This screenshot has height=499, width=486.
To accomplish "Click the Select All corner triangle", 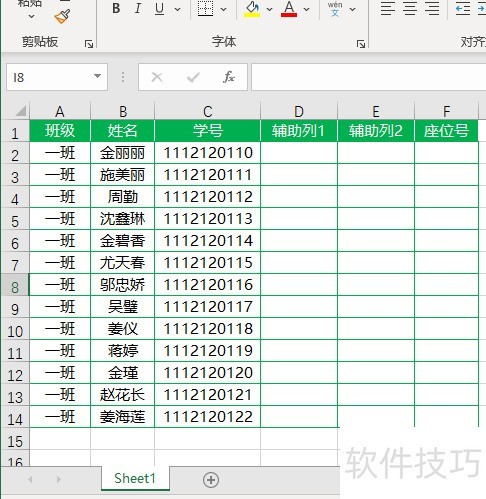I will 21,111.
